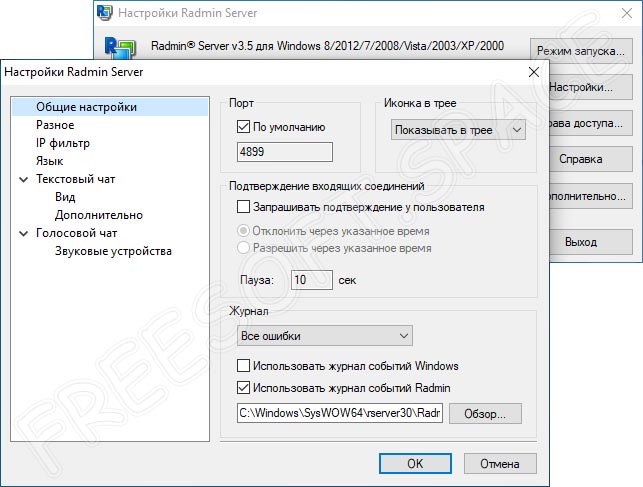The image size is (643, 487).
Task: Close the background Radmin Server window
Action: [627, 13]
